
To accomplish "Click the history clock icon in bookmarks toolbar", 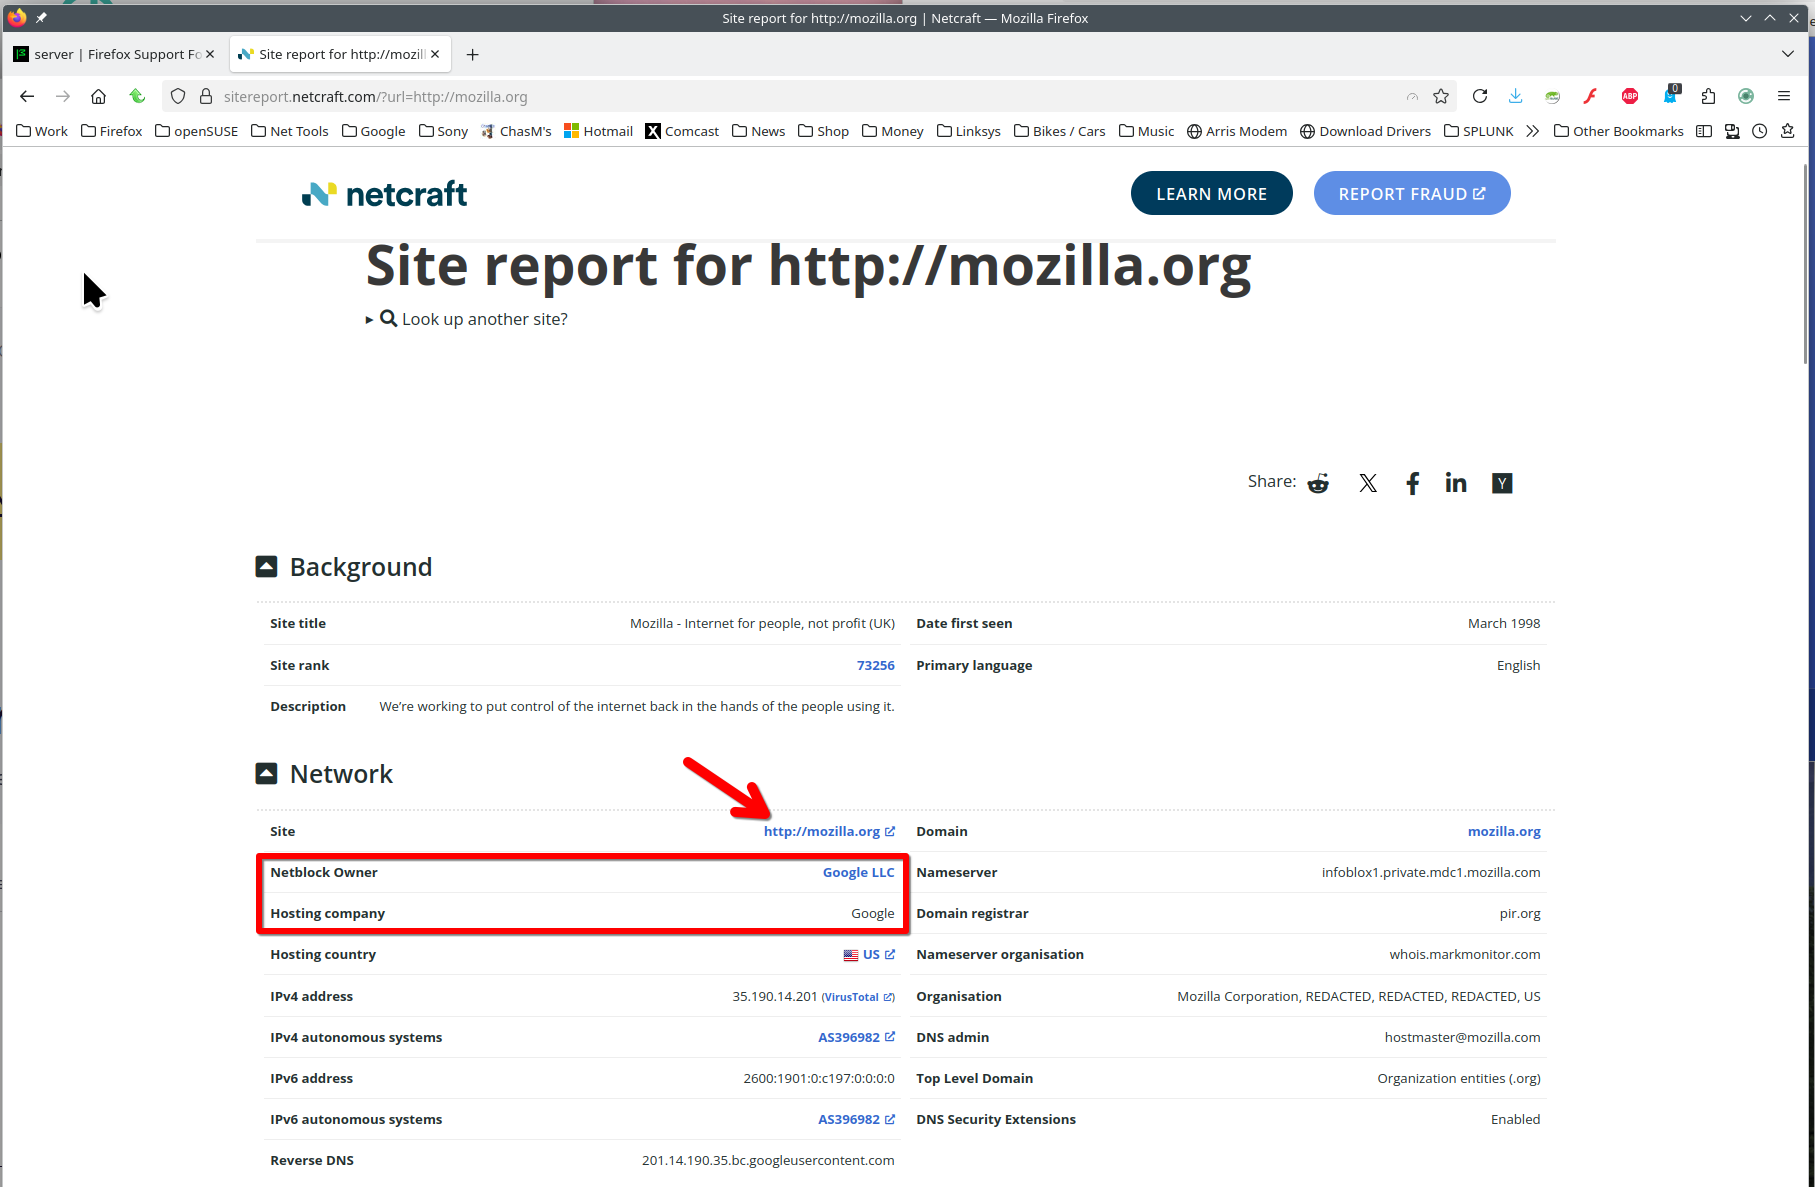I will pos(1759,131).
